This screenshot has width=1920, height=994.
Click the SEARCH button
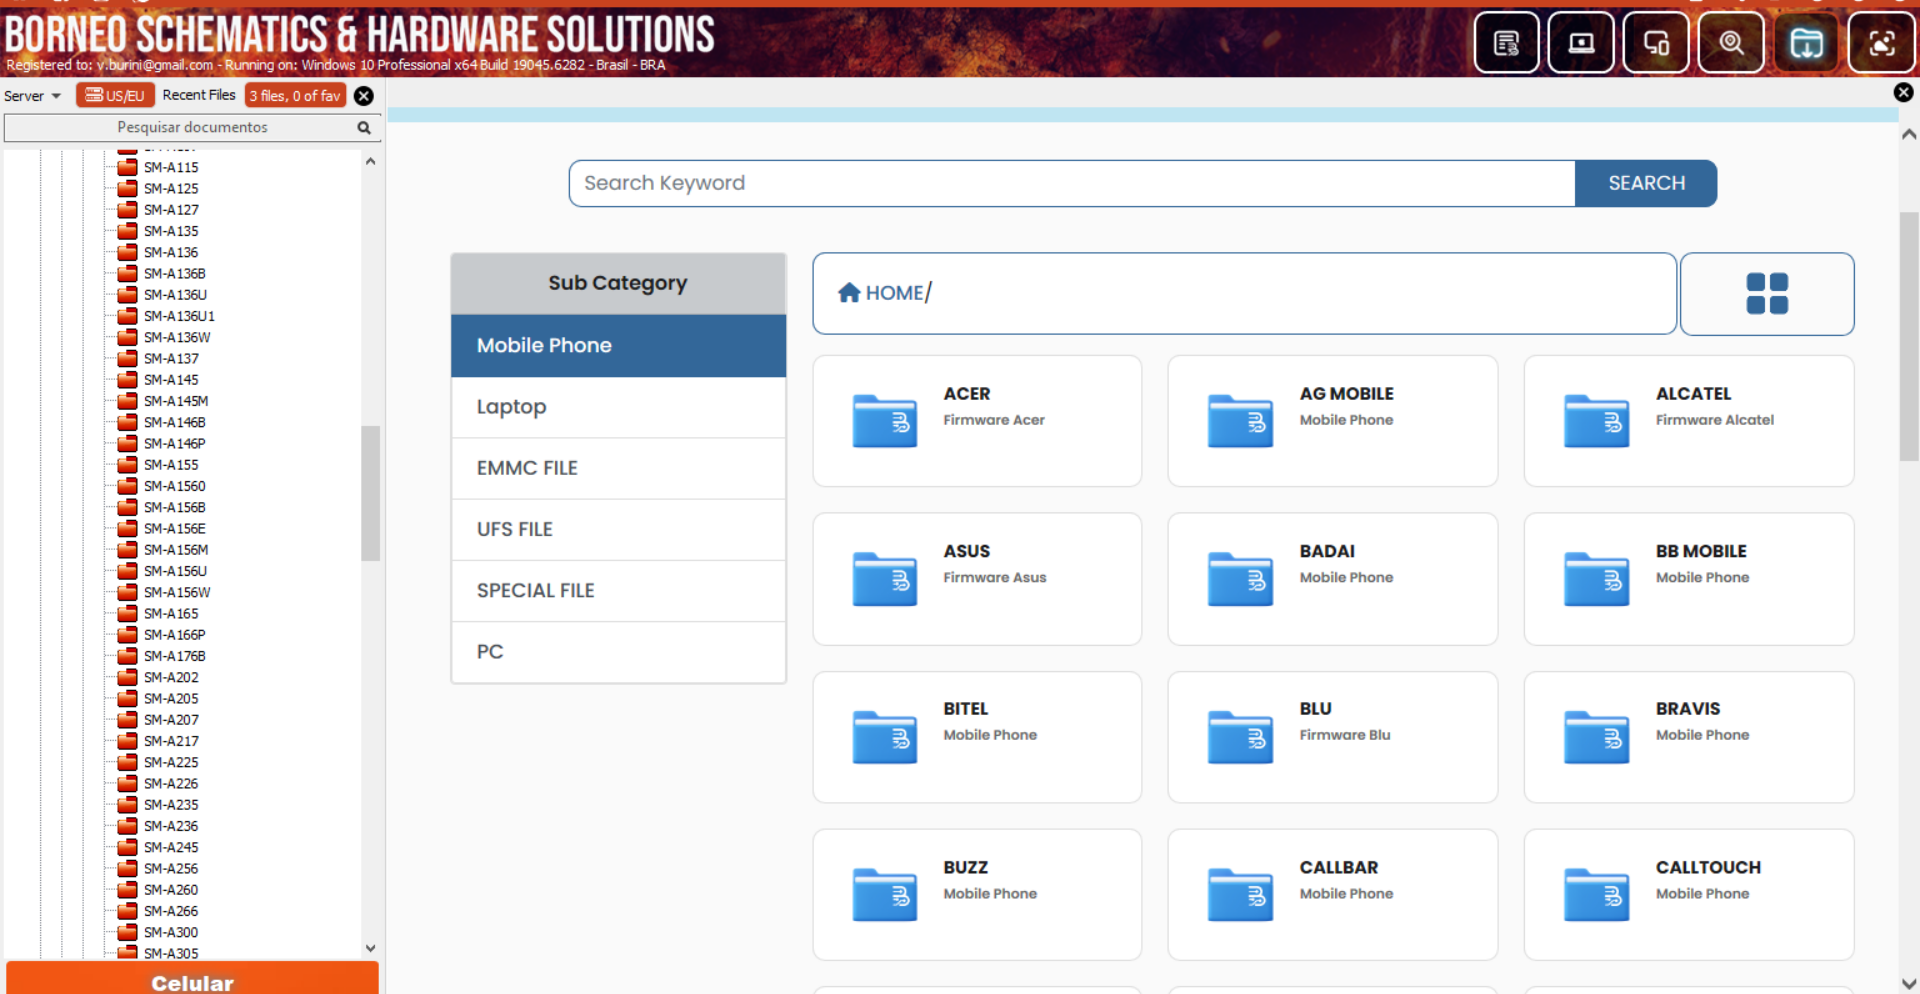[x=1646, y=183]
